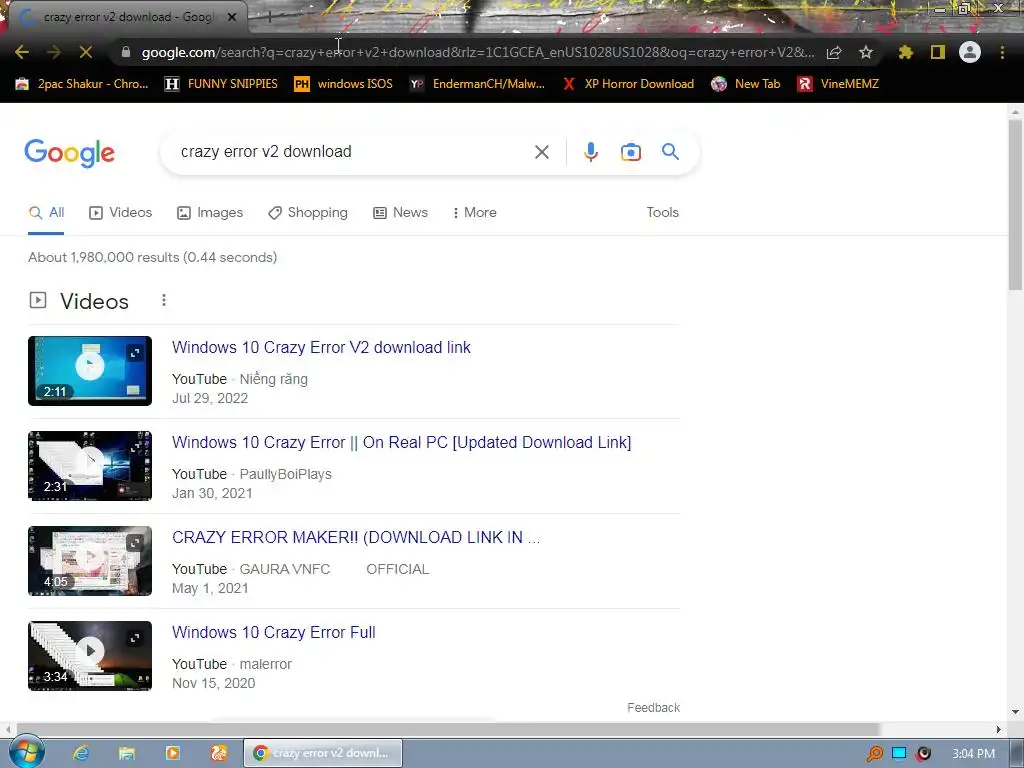Screen dimensions: 1024x768
Task: Open CRAZY ERROR MAKER!! video link
Action: click(x=356, y=537)
